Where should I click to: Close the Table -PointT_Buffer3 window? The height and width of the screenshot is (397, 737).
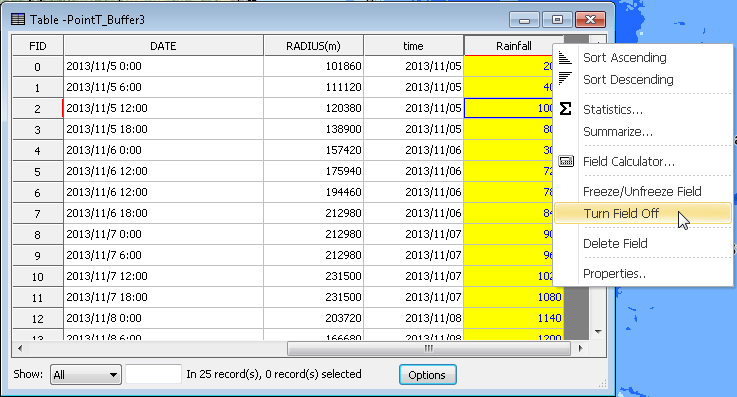[590, 20]
